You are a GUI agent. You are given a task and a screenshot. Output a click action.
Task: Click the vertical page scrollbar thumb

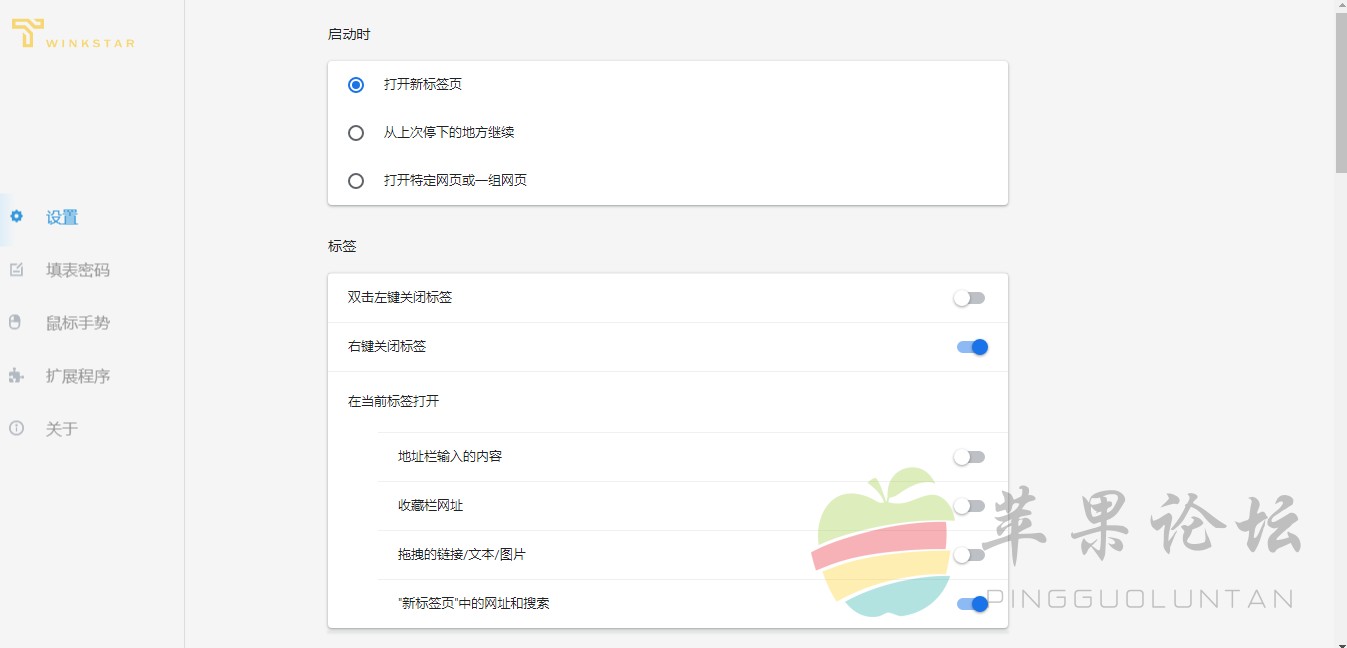point(1340,93)
